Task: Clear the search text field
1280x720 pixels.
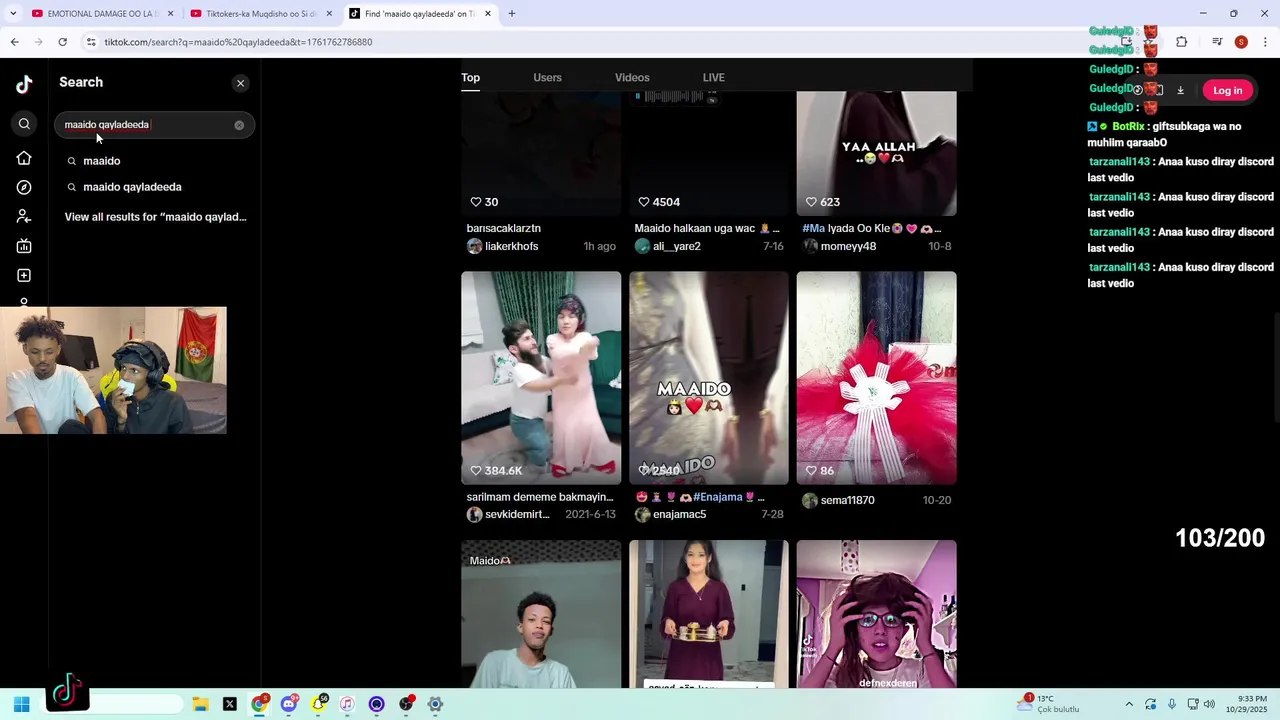Action: 239,125
